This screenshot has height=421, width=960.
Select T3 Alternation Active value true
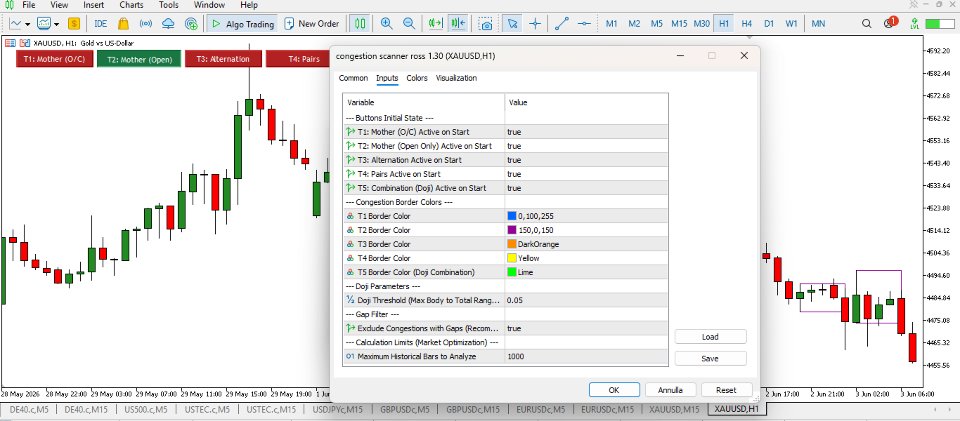[586, 160]
